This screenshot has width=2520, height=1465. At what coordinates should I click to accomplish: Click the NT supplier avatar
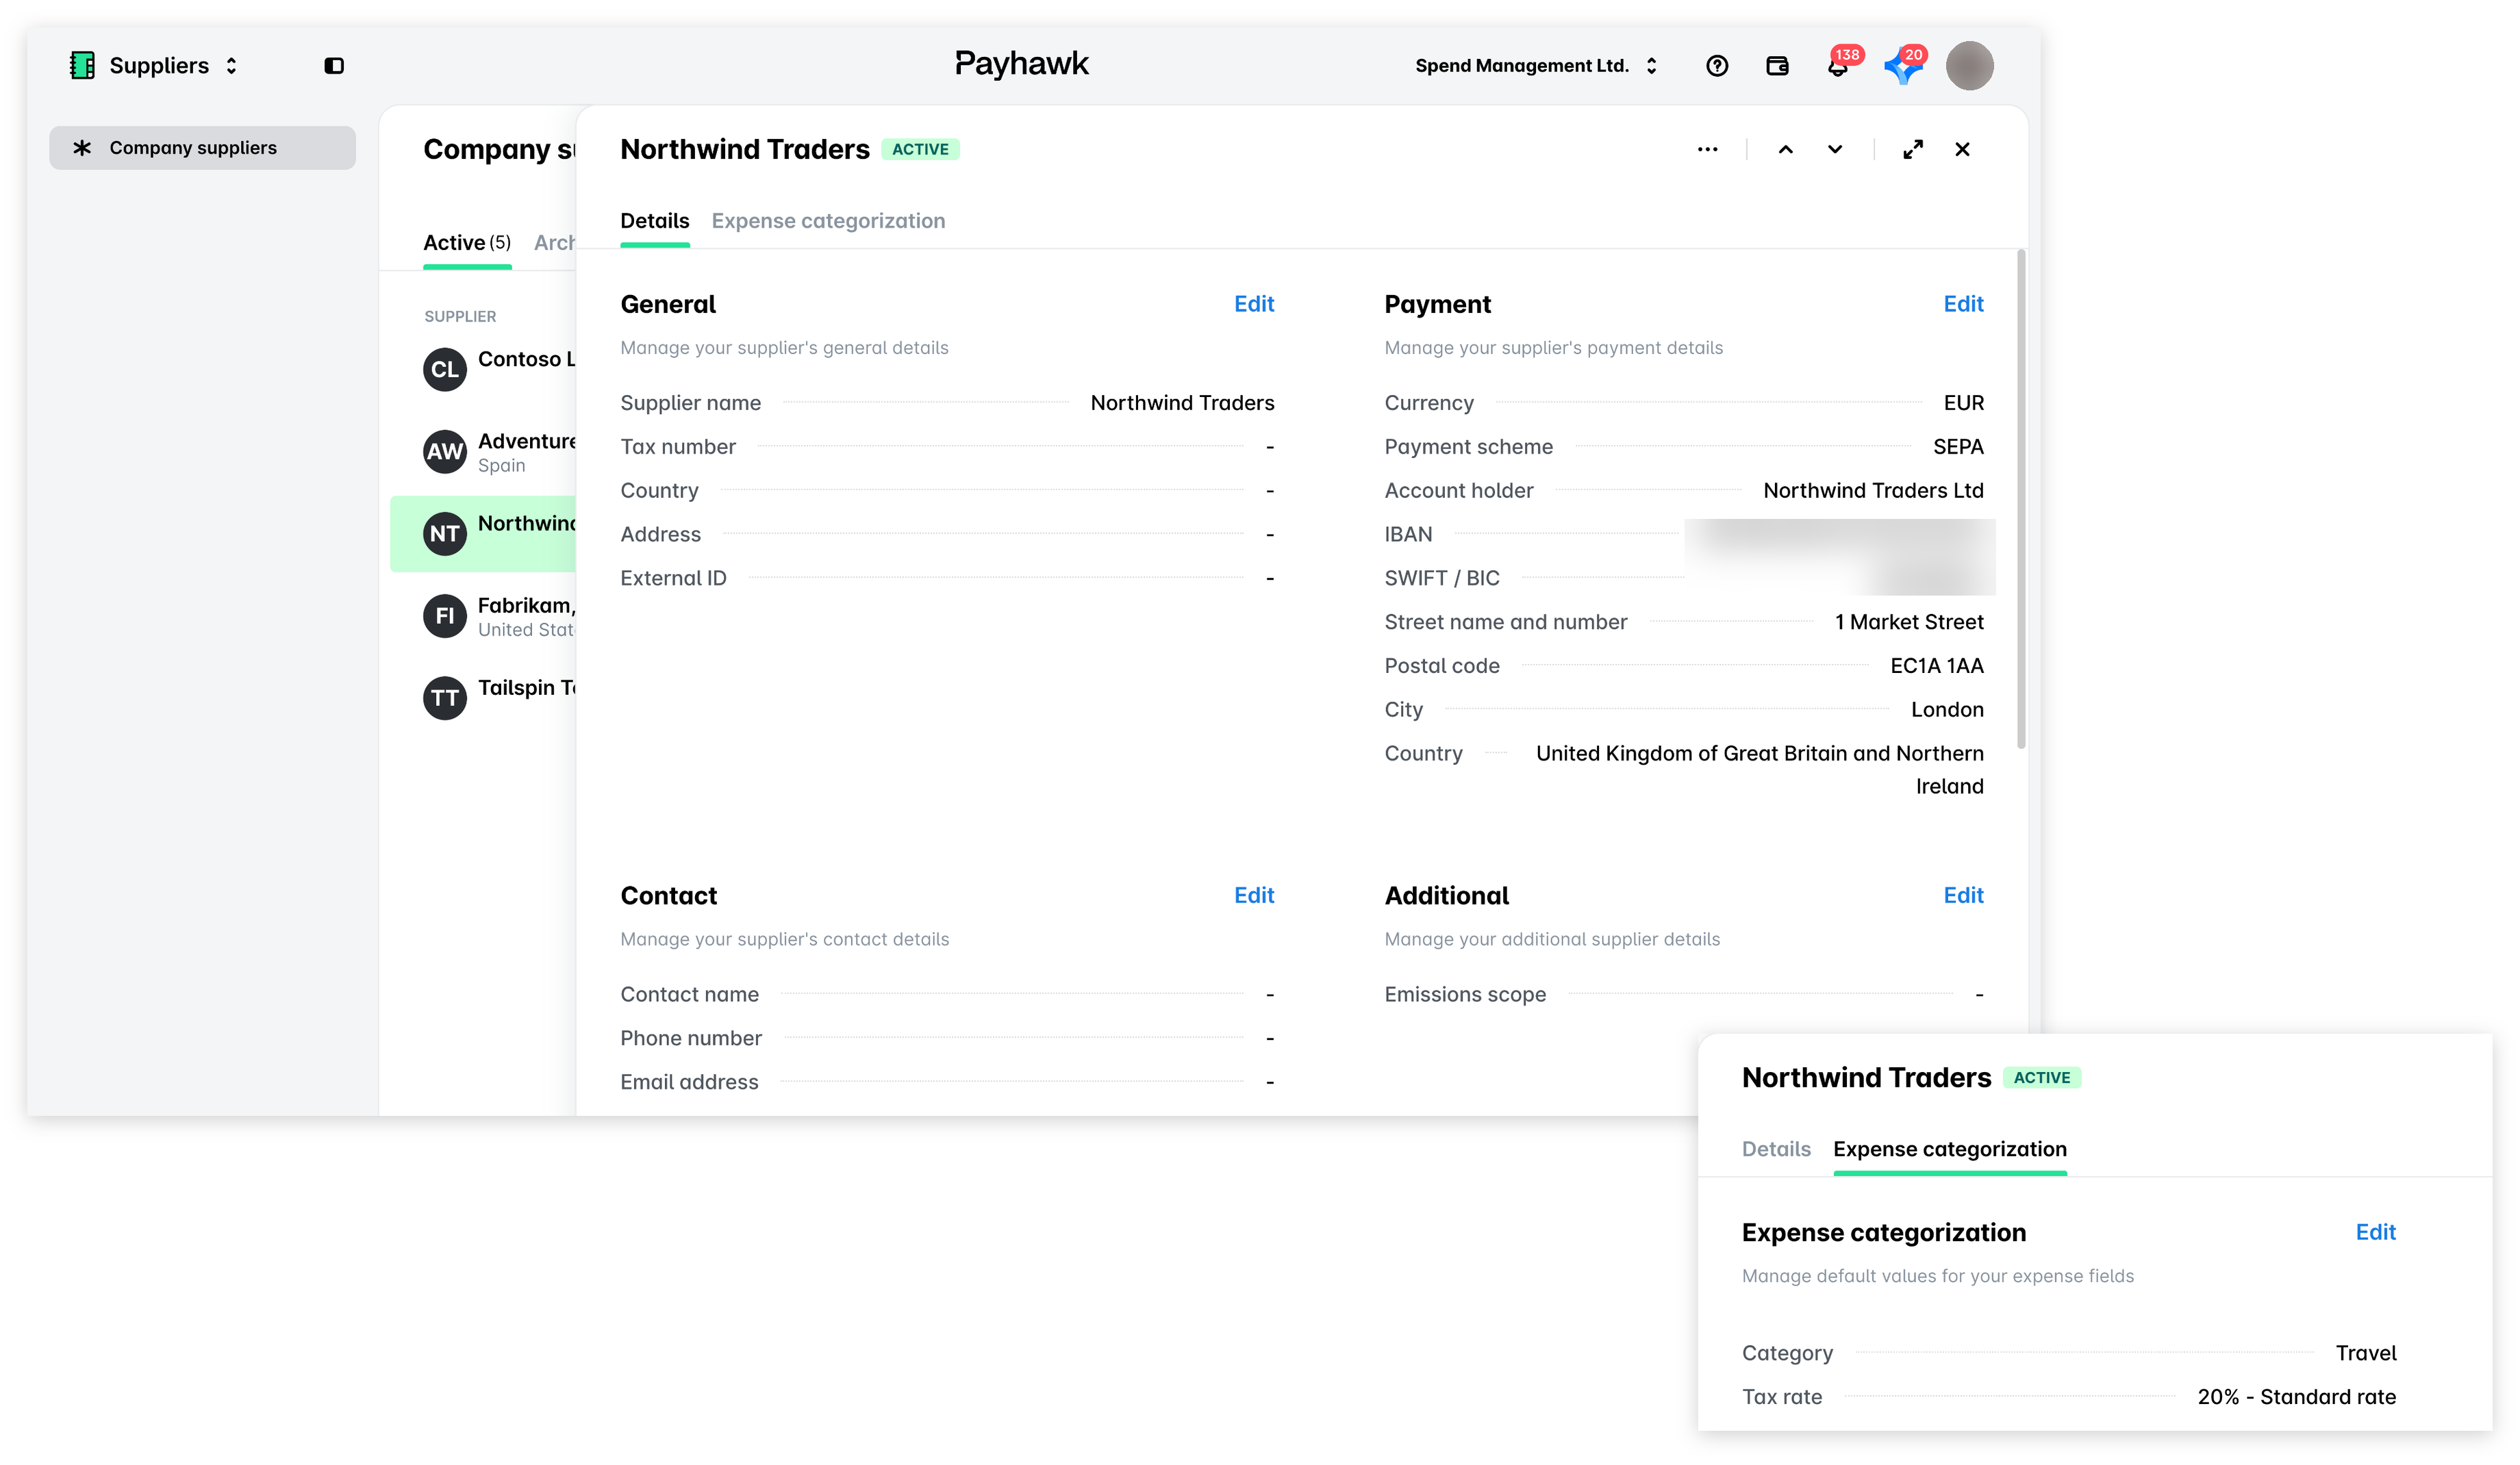[445, 534]
